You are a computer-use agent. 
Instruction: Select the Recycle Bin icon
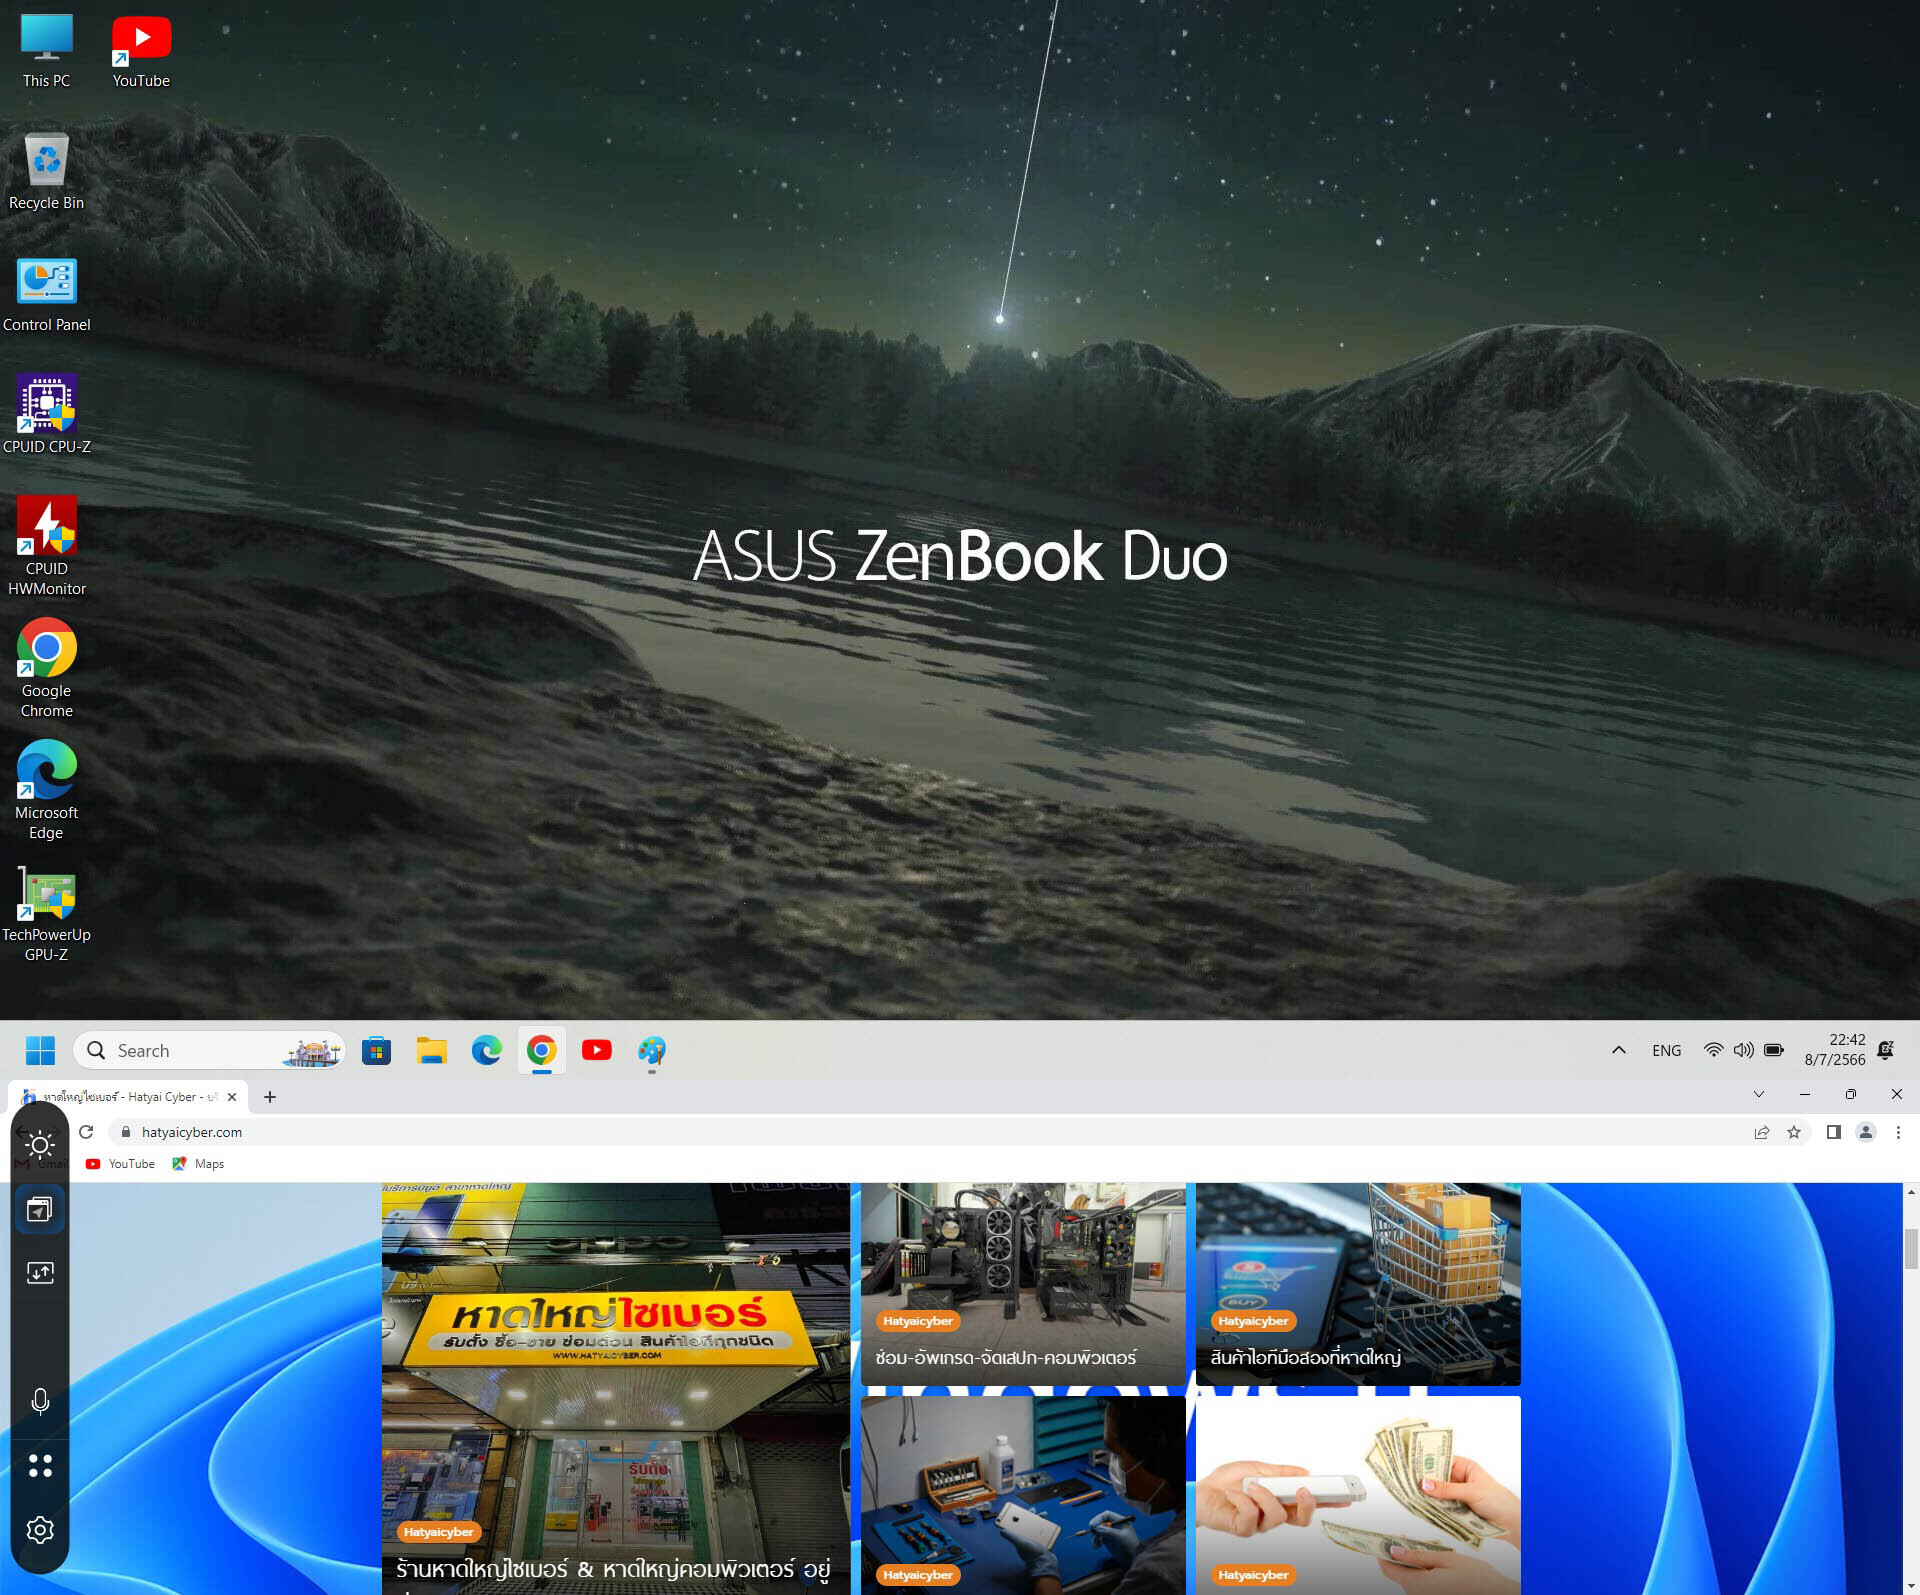[46, 172]
